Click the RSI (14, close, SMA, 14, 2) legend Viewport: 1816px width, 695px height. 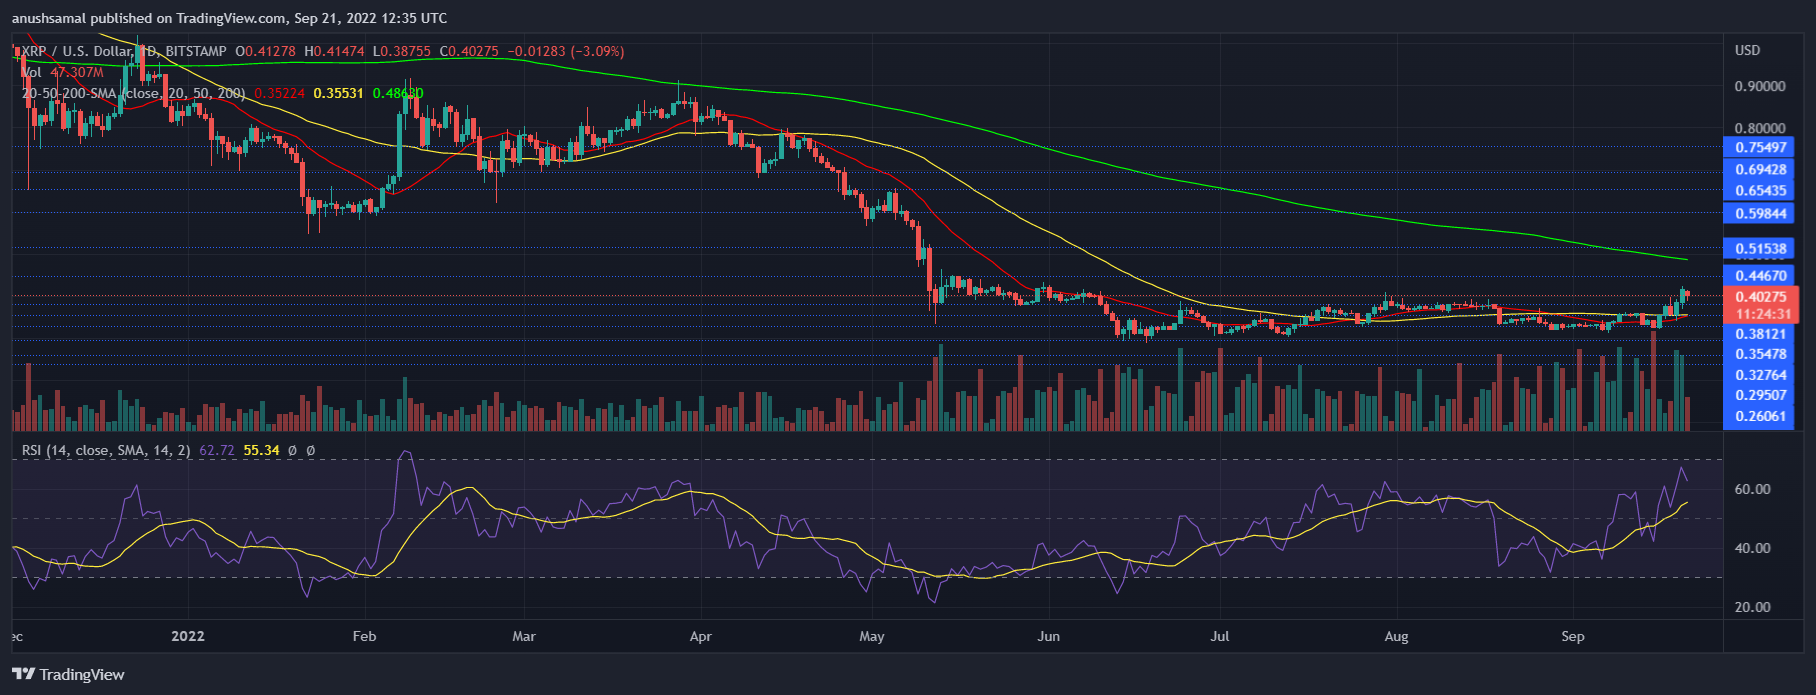pyautogui.click(x=106, y=451)
